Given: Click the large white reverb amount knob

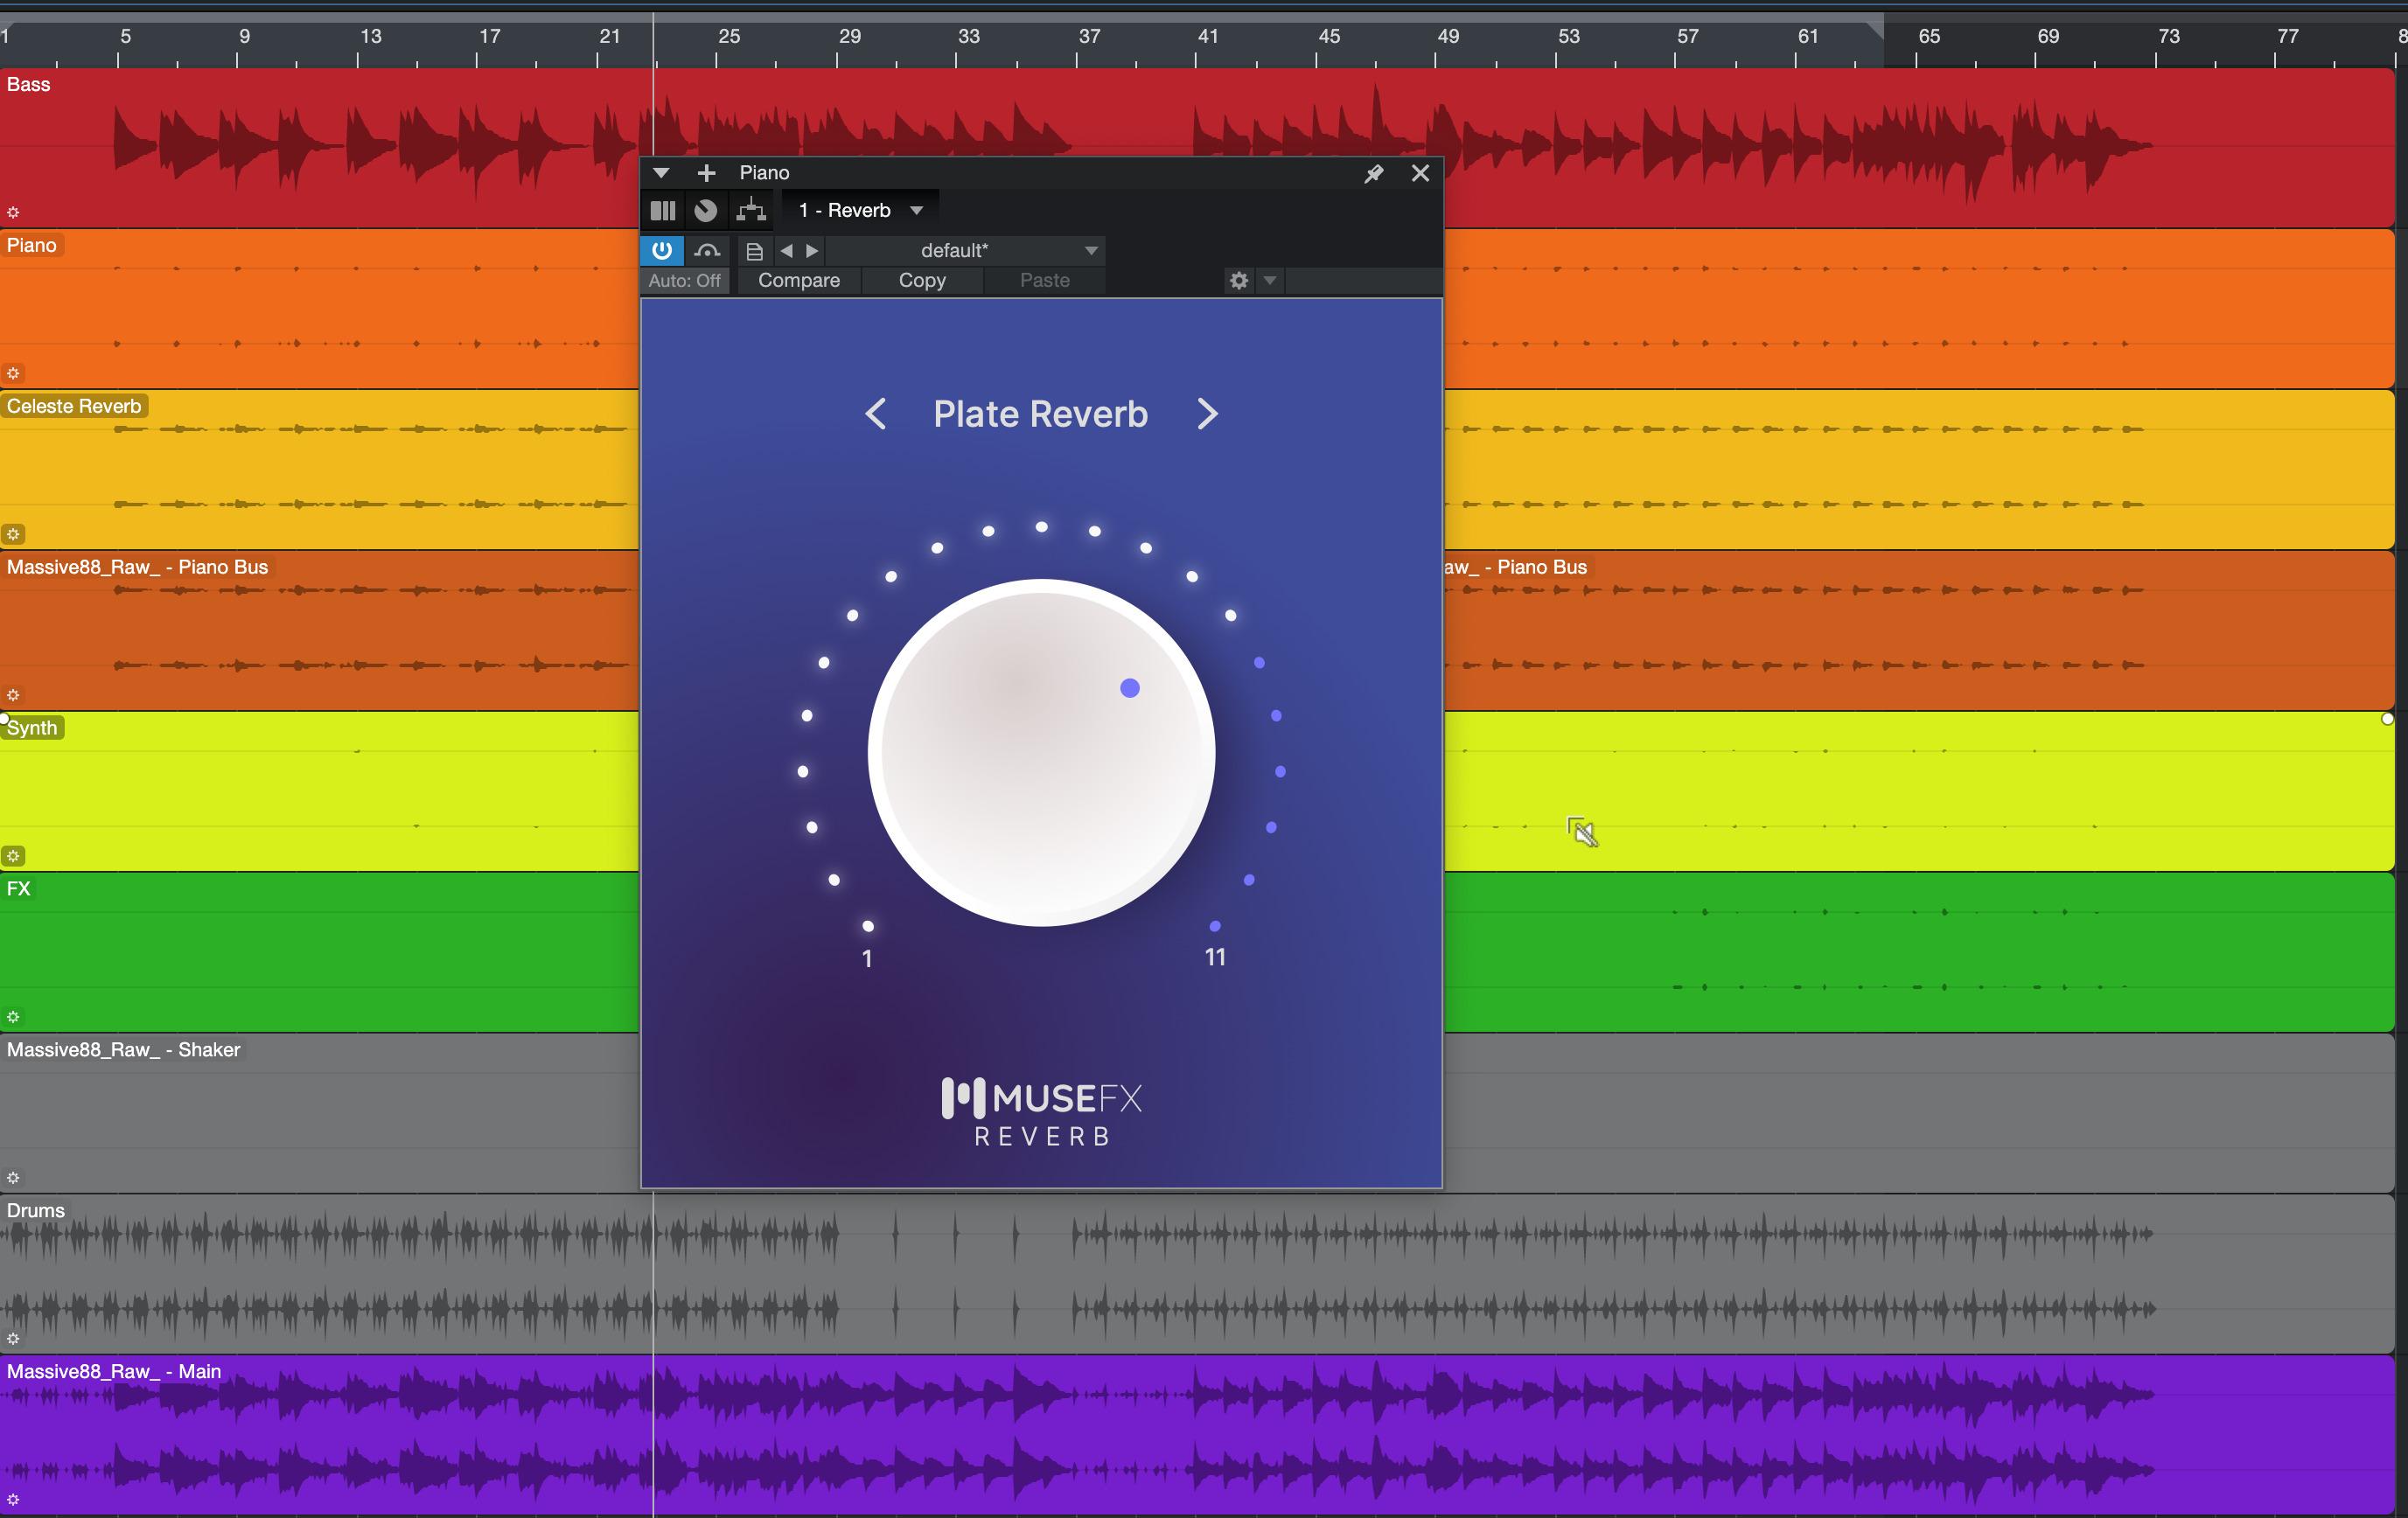Looking at the screenshot, I should pos(1041,753).
